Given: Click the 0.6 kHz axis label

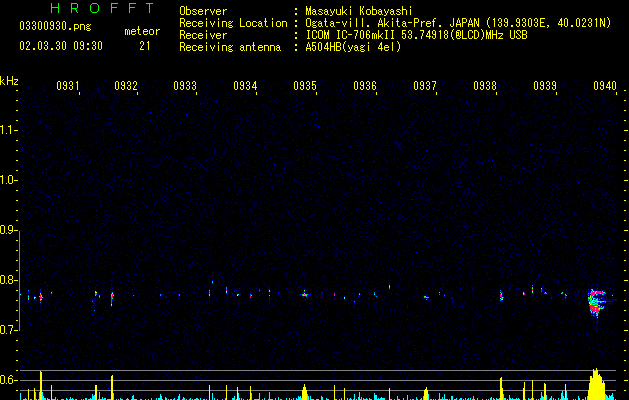Looking at the screenshot, I should (x=8, y=380).
